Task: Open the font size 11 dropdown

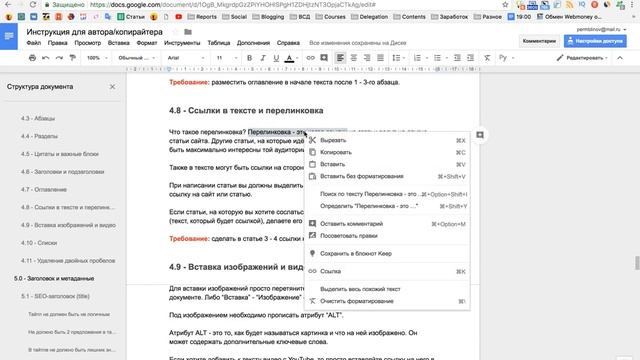Action: click(x=227, y=58)
